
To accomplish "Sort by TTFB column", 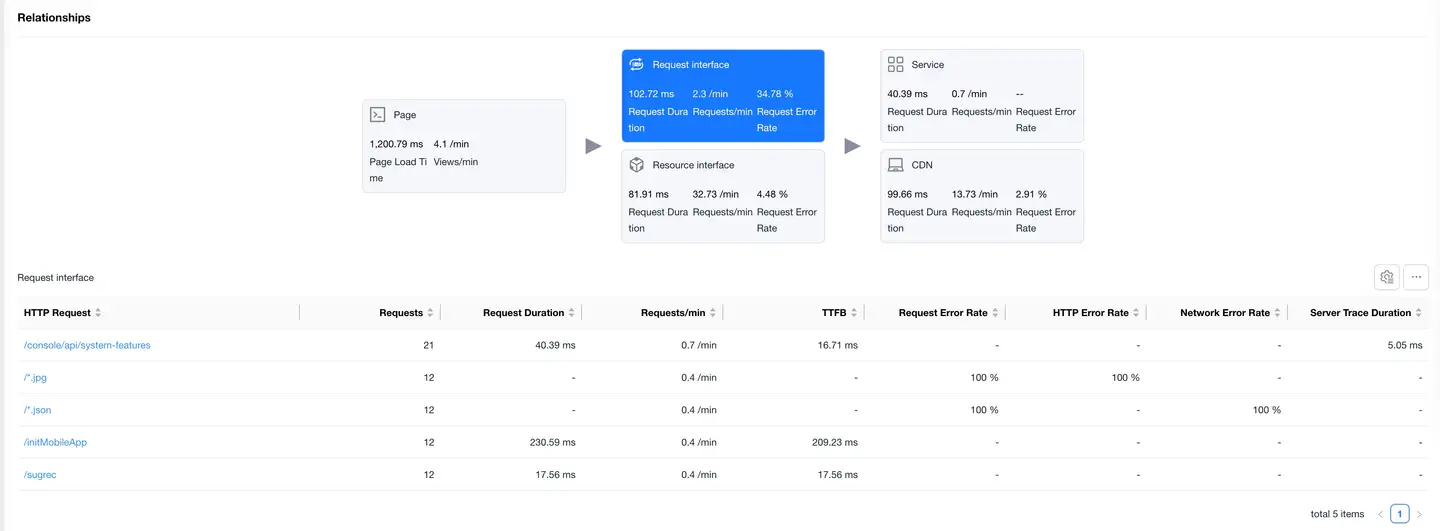I will (x=854, y=313).
